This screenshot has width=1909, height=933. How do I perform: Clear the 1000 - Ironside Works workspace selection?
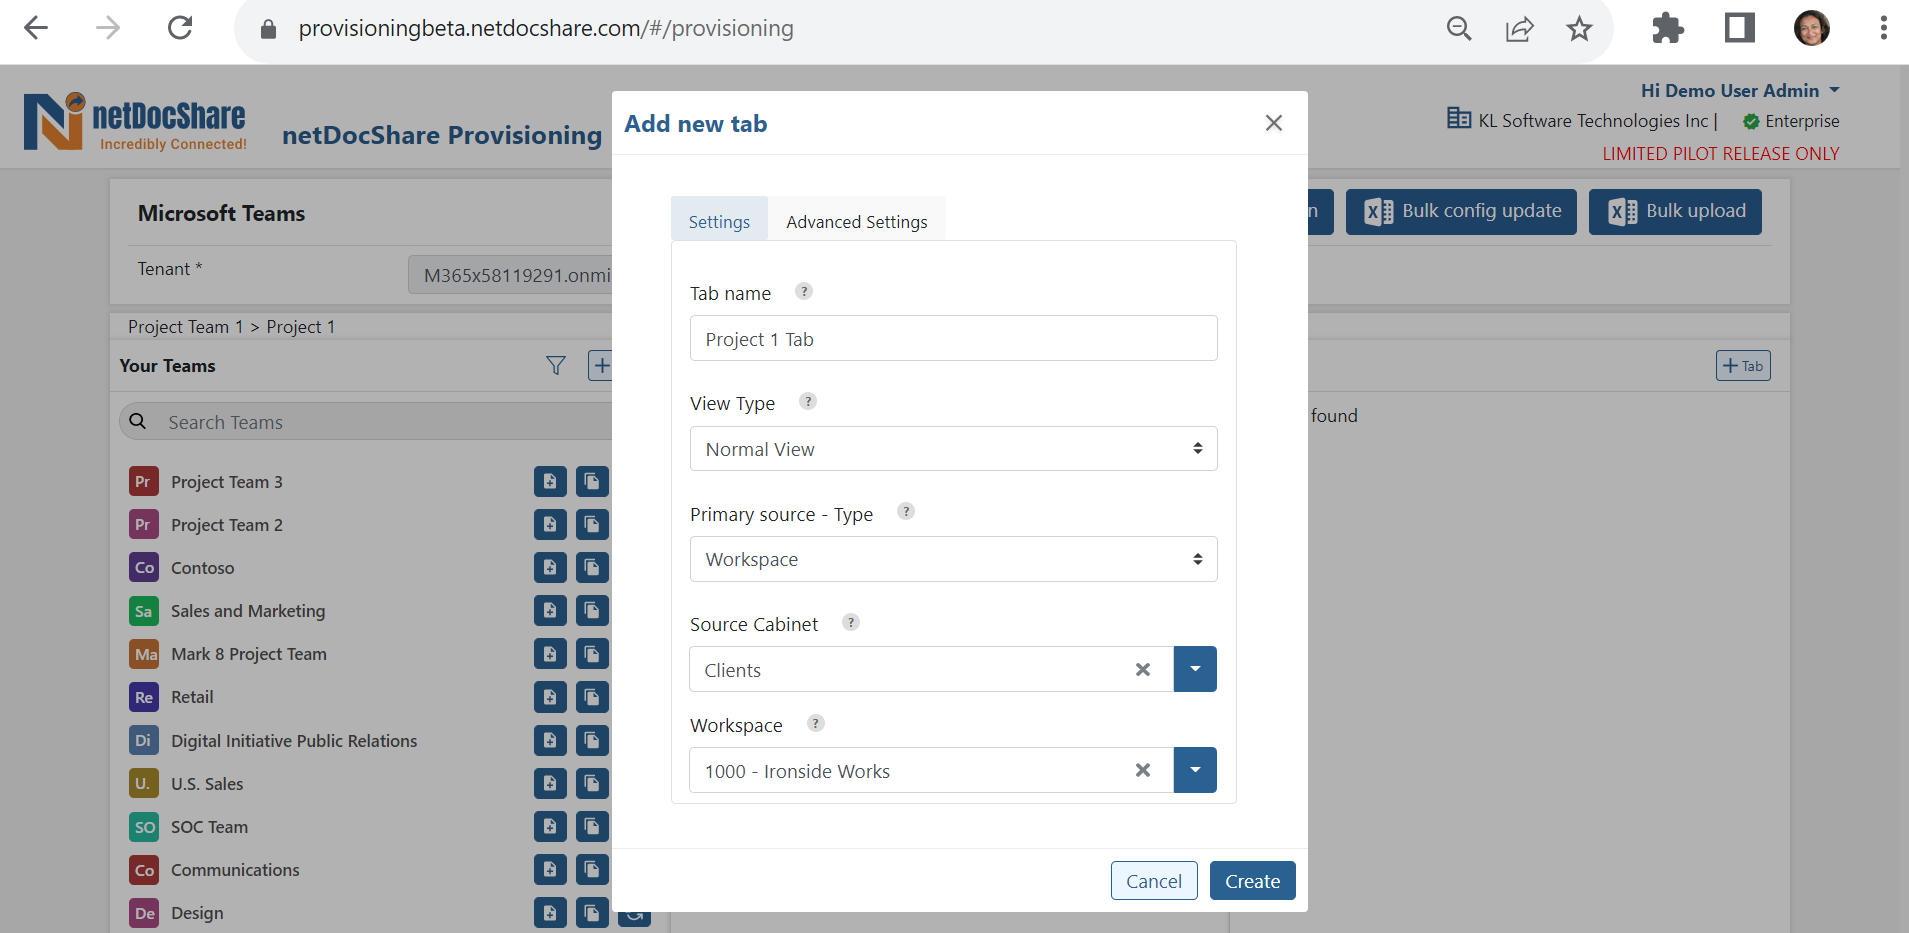(1143, 770)
